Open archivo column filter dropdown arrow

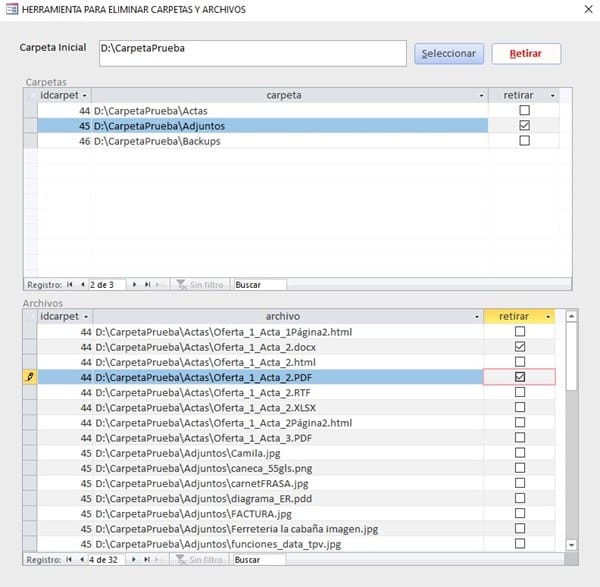(x=476, y=317)
